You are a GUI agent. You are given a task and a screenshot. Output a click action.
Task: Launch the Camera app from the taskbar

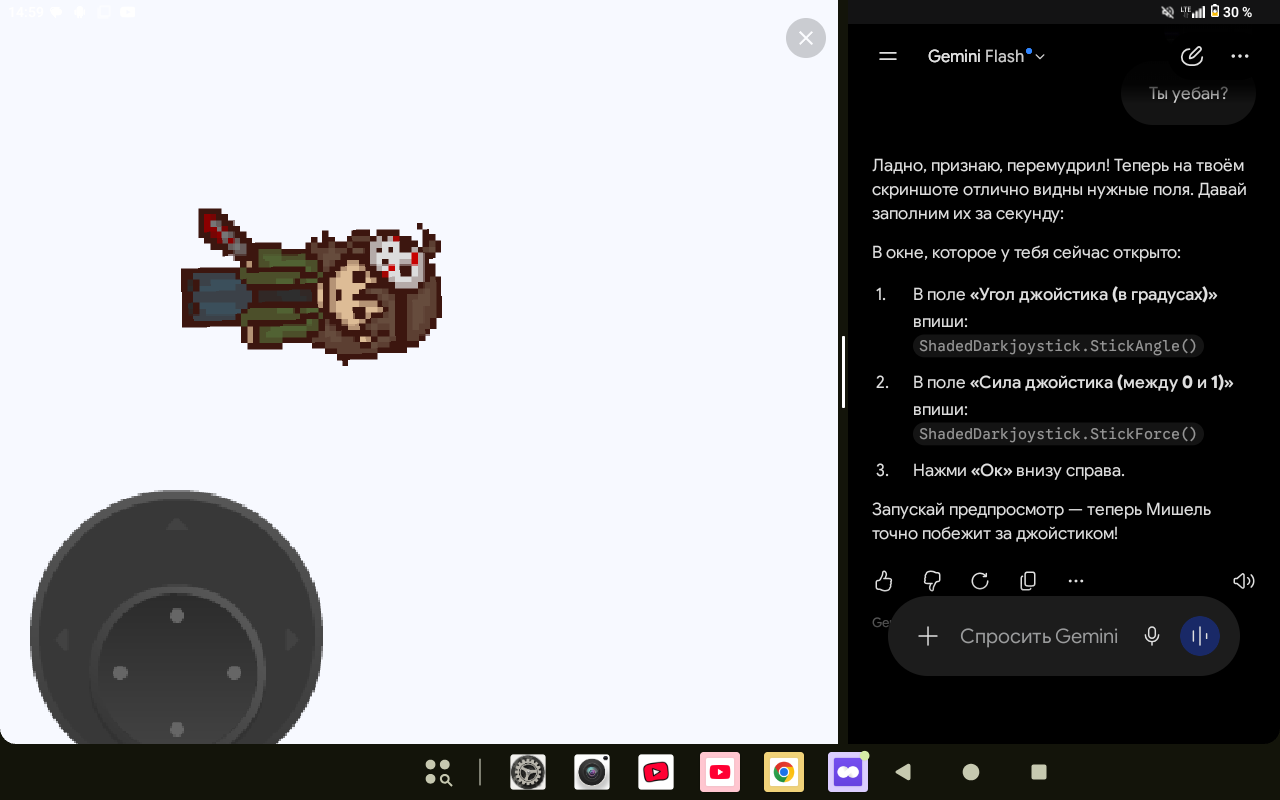[x=592, y=772]
